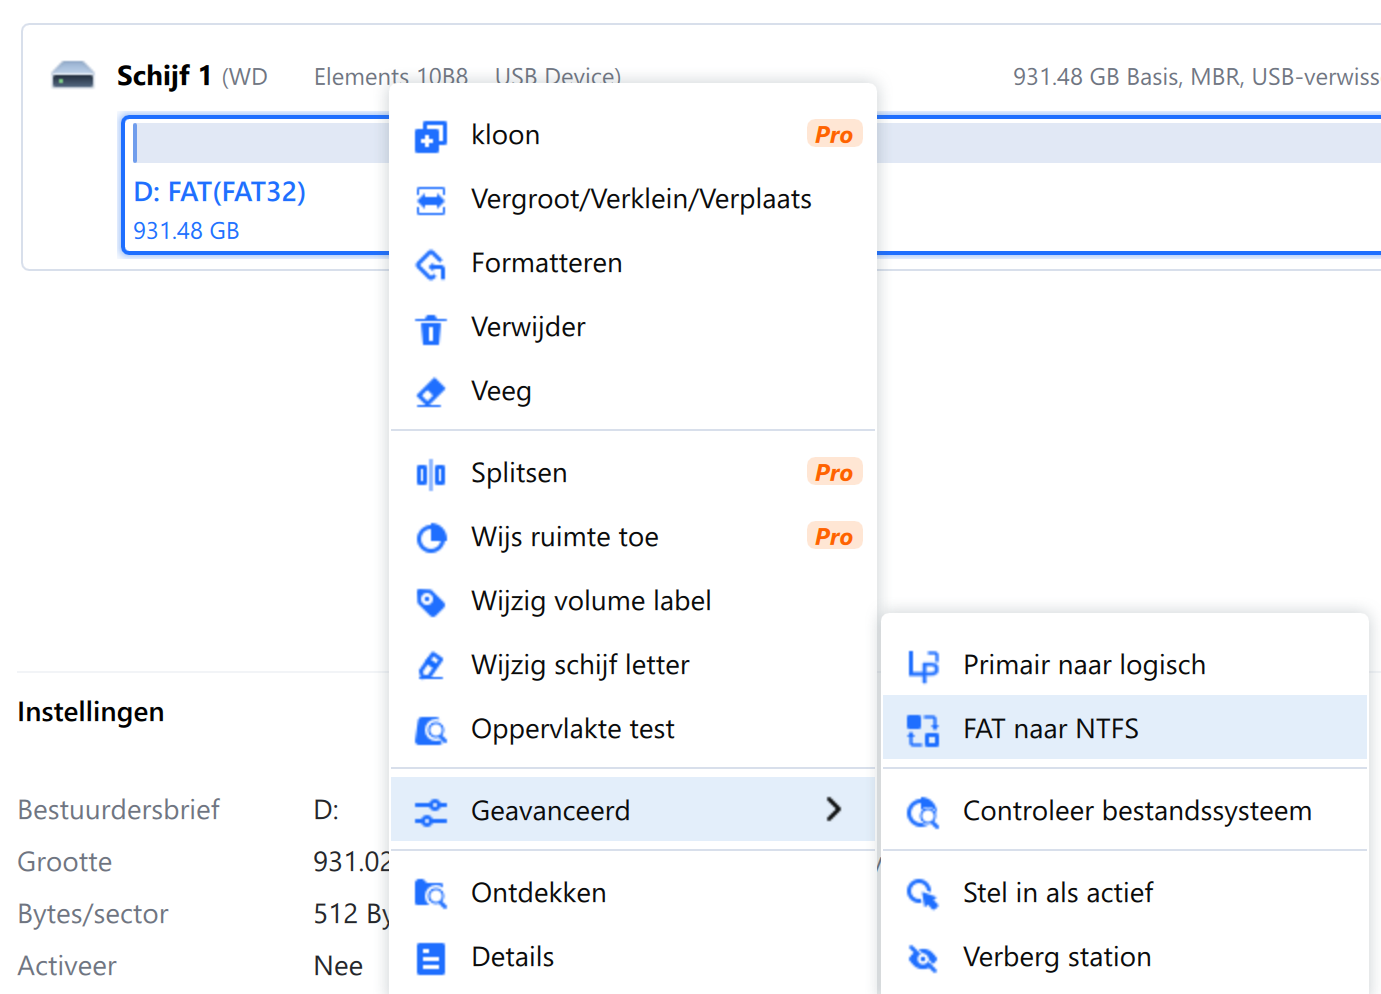Image resolution: width=1381 pixels, height=994 pixels.
Task: Choose Wijzig schijf letter from menu
Action: click(580, 665)
